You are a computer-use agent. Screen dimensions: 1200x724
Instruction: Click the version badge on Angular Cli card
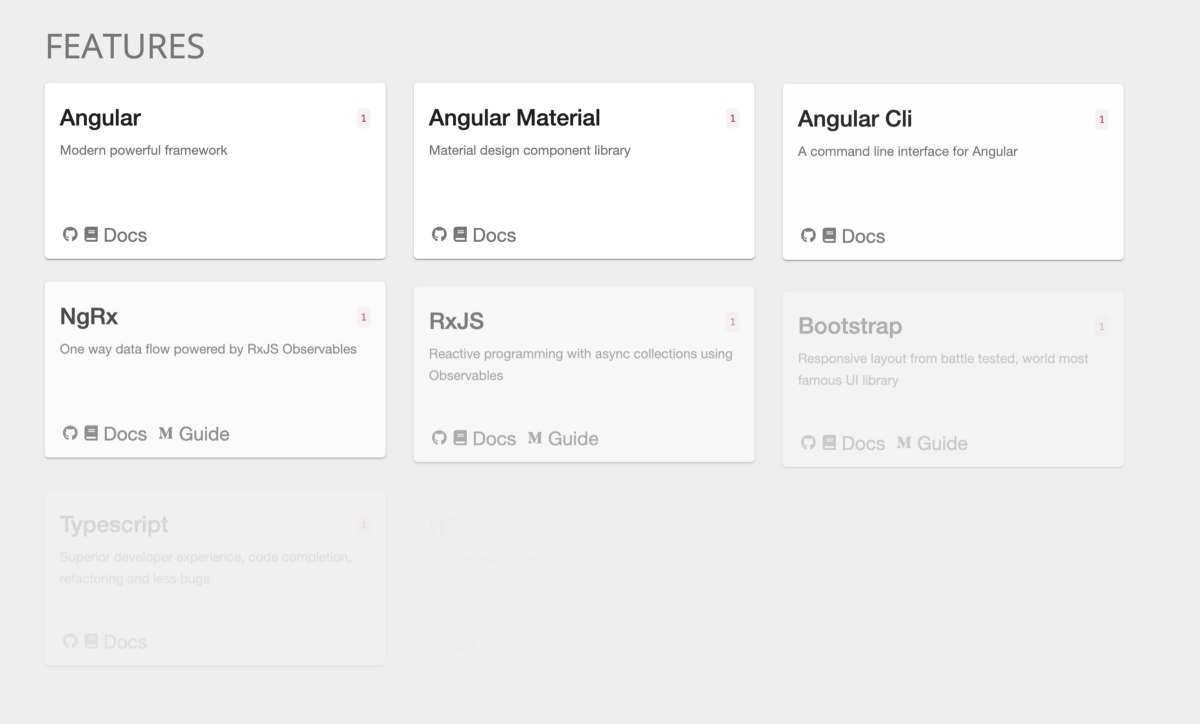[x=1101, y=120]
